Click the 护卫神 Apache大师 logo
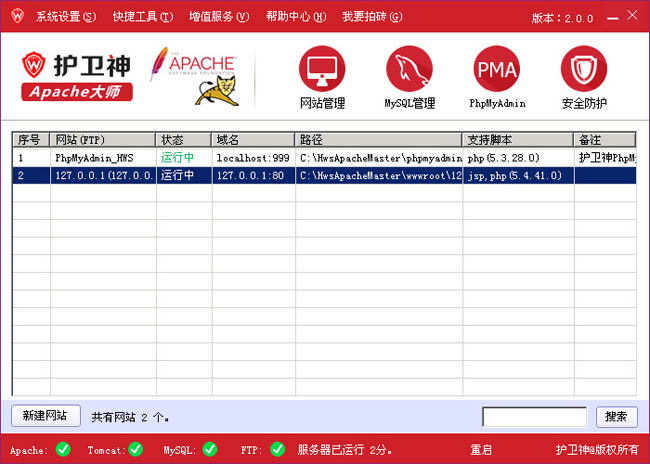This screenshot has height=464, width=650. click(x=77, y=77)
